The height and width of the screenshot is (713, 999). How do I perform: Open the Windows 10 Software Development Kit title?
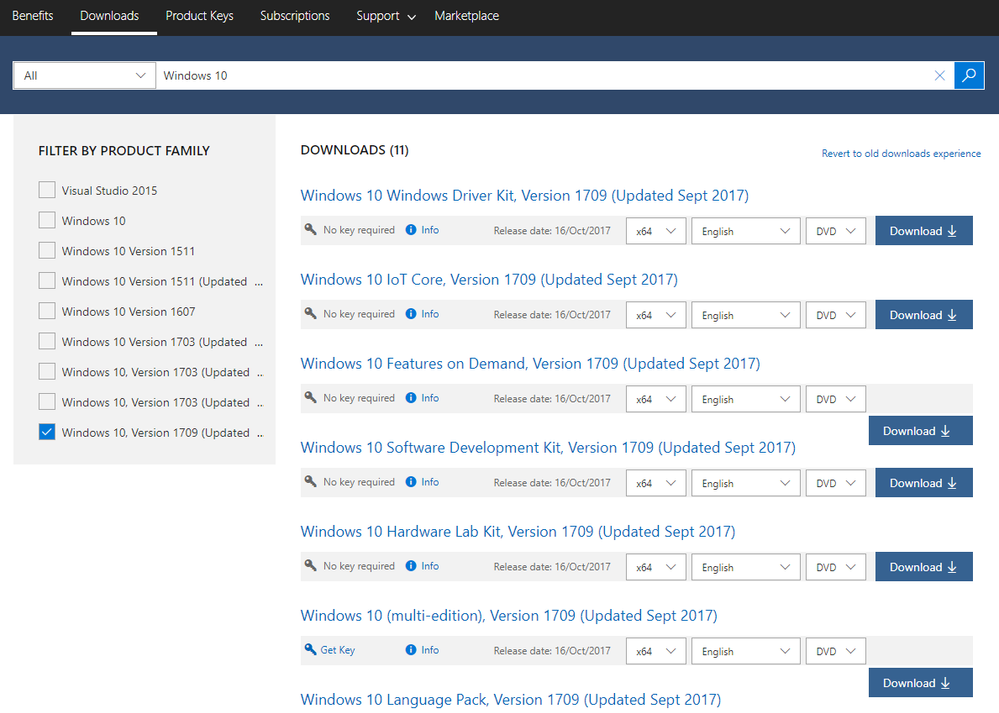point(548,448)
